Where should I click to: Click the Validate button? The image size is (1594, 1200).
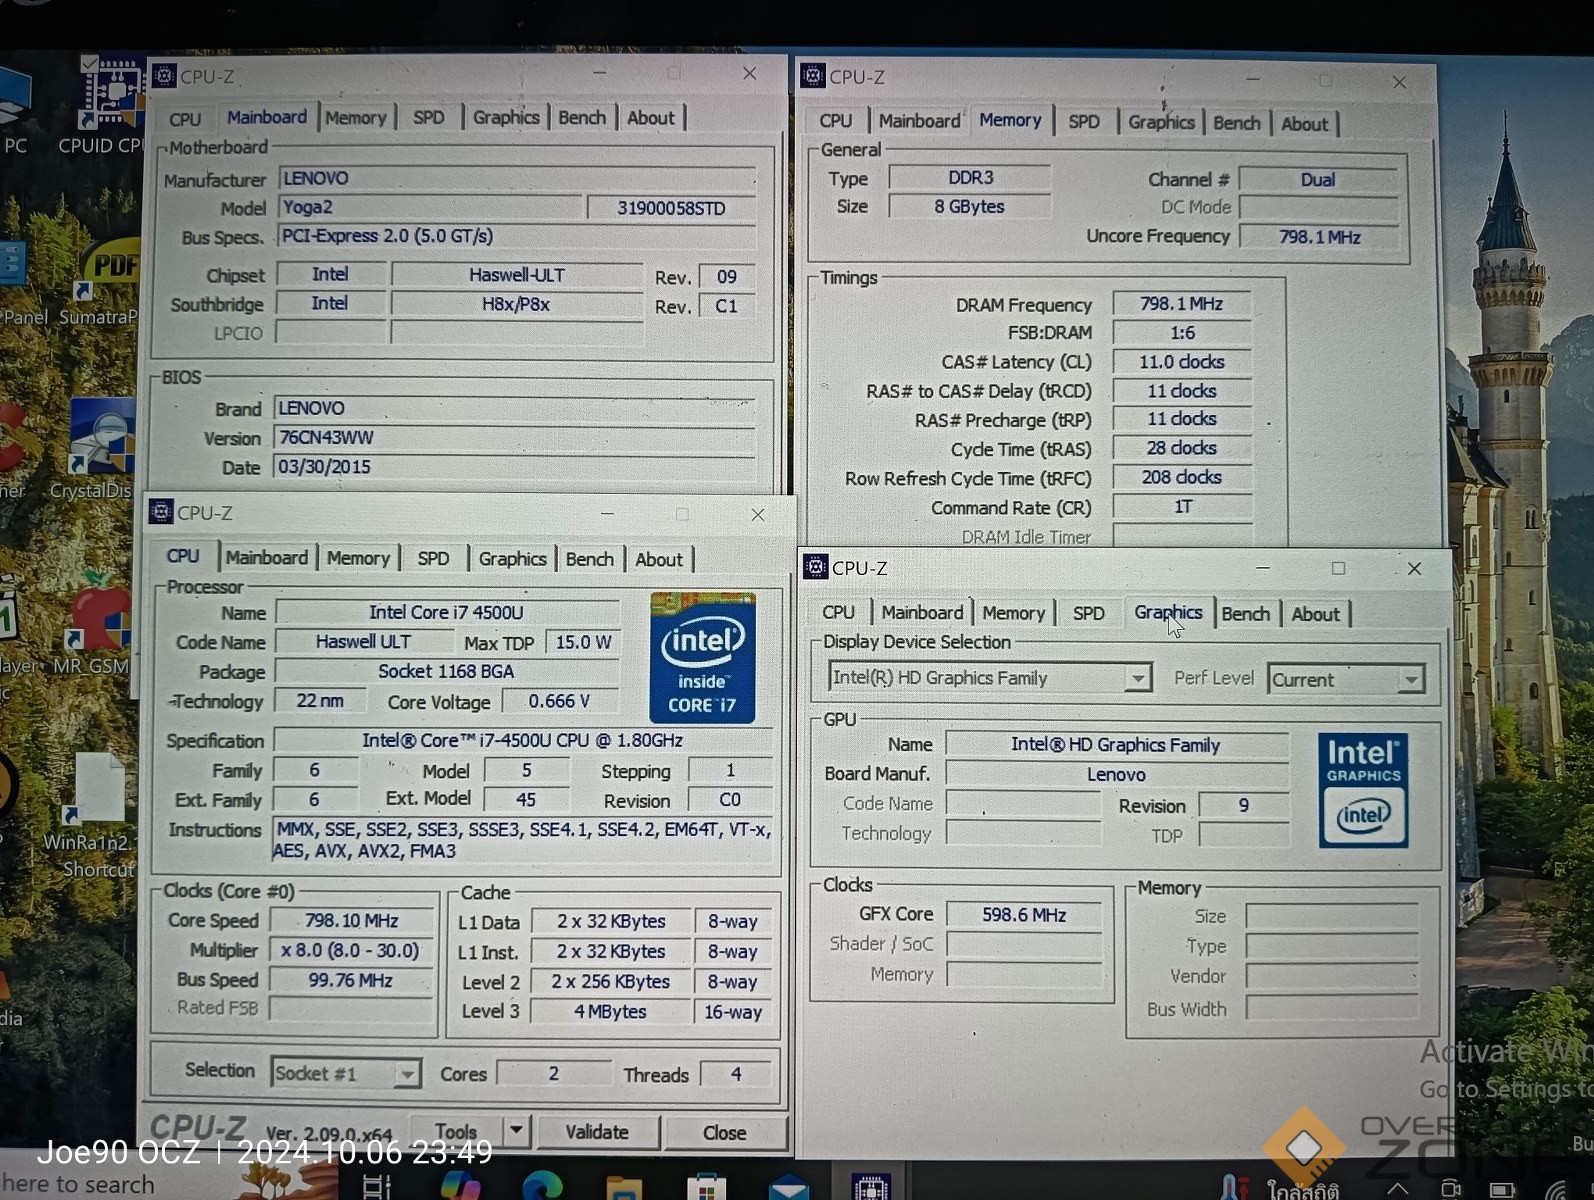click(597, 1132)
